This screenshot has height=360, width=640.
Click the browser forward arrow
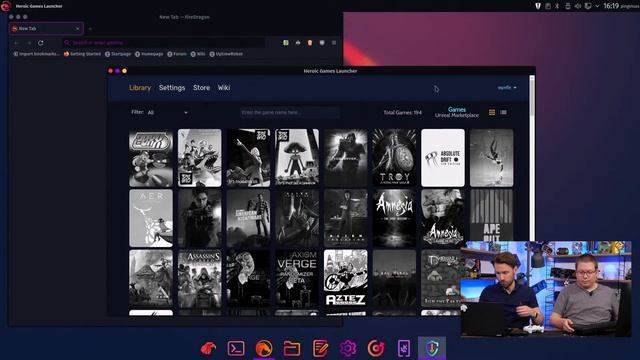coord(29,42)
